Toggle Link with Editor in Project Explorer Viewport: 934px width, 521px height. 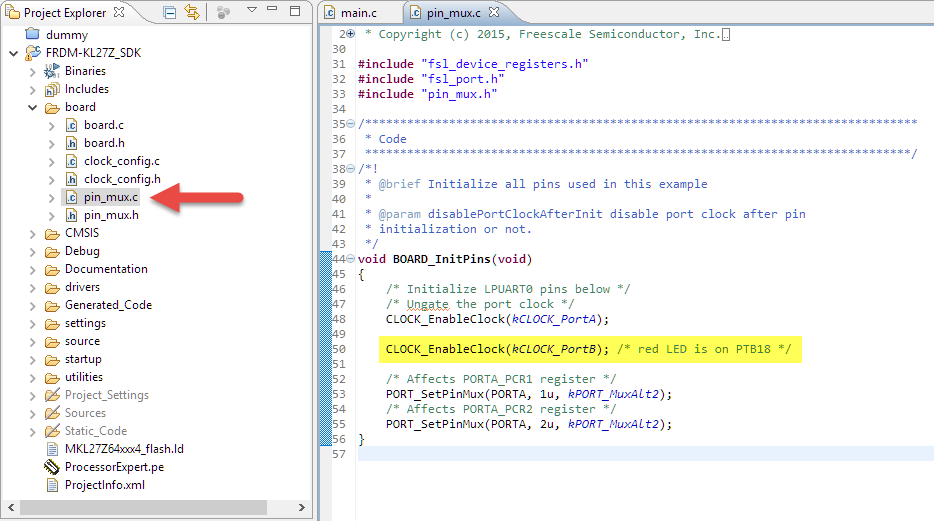191,12
